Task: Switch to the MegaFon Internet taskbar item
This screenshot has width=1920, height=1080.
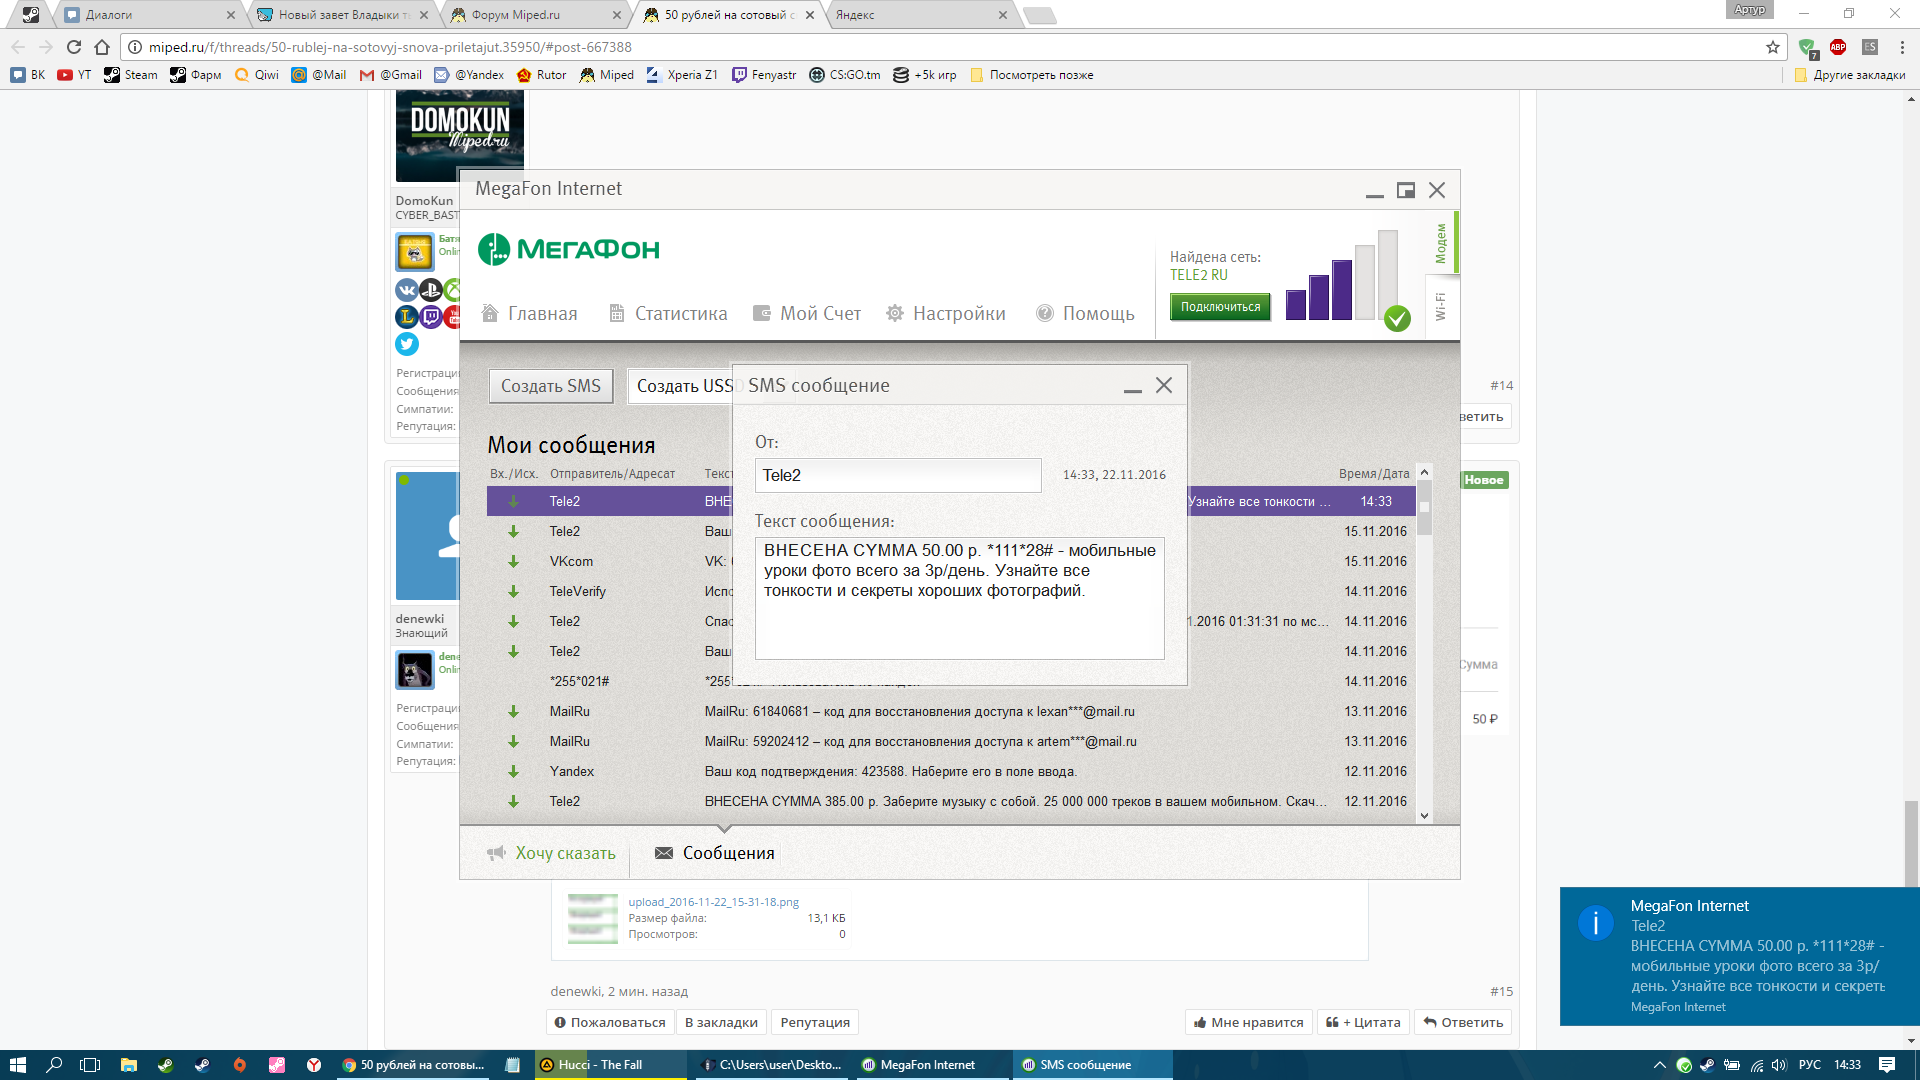Action: click(x=930, y=1065)
